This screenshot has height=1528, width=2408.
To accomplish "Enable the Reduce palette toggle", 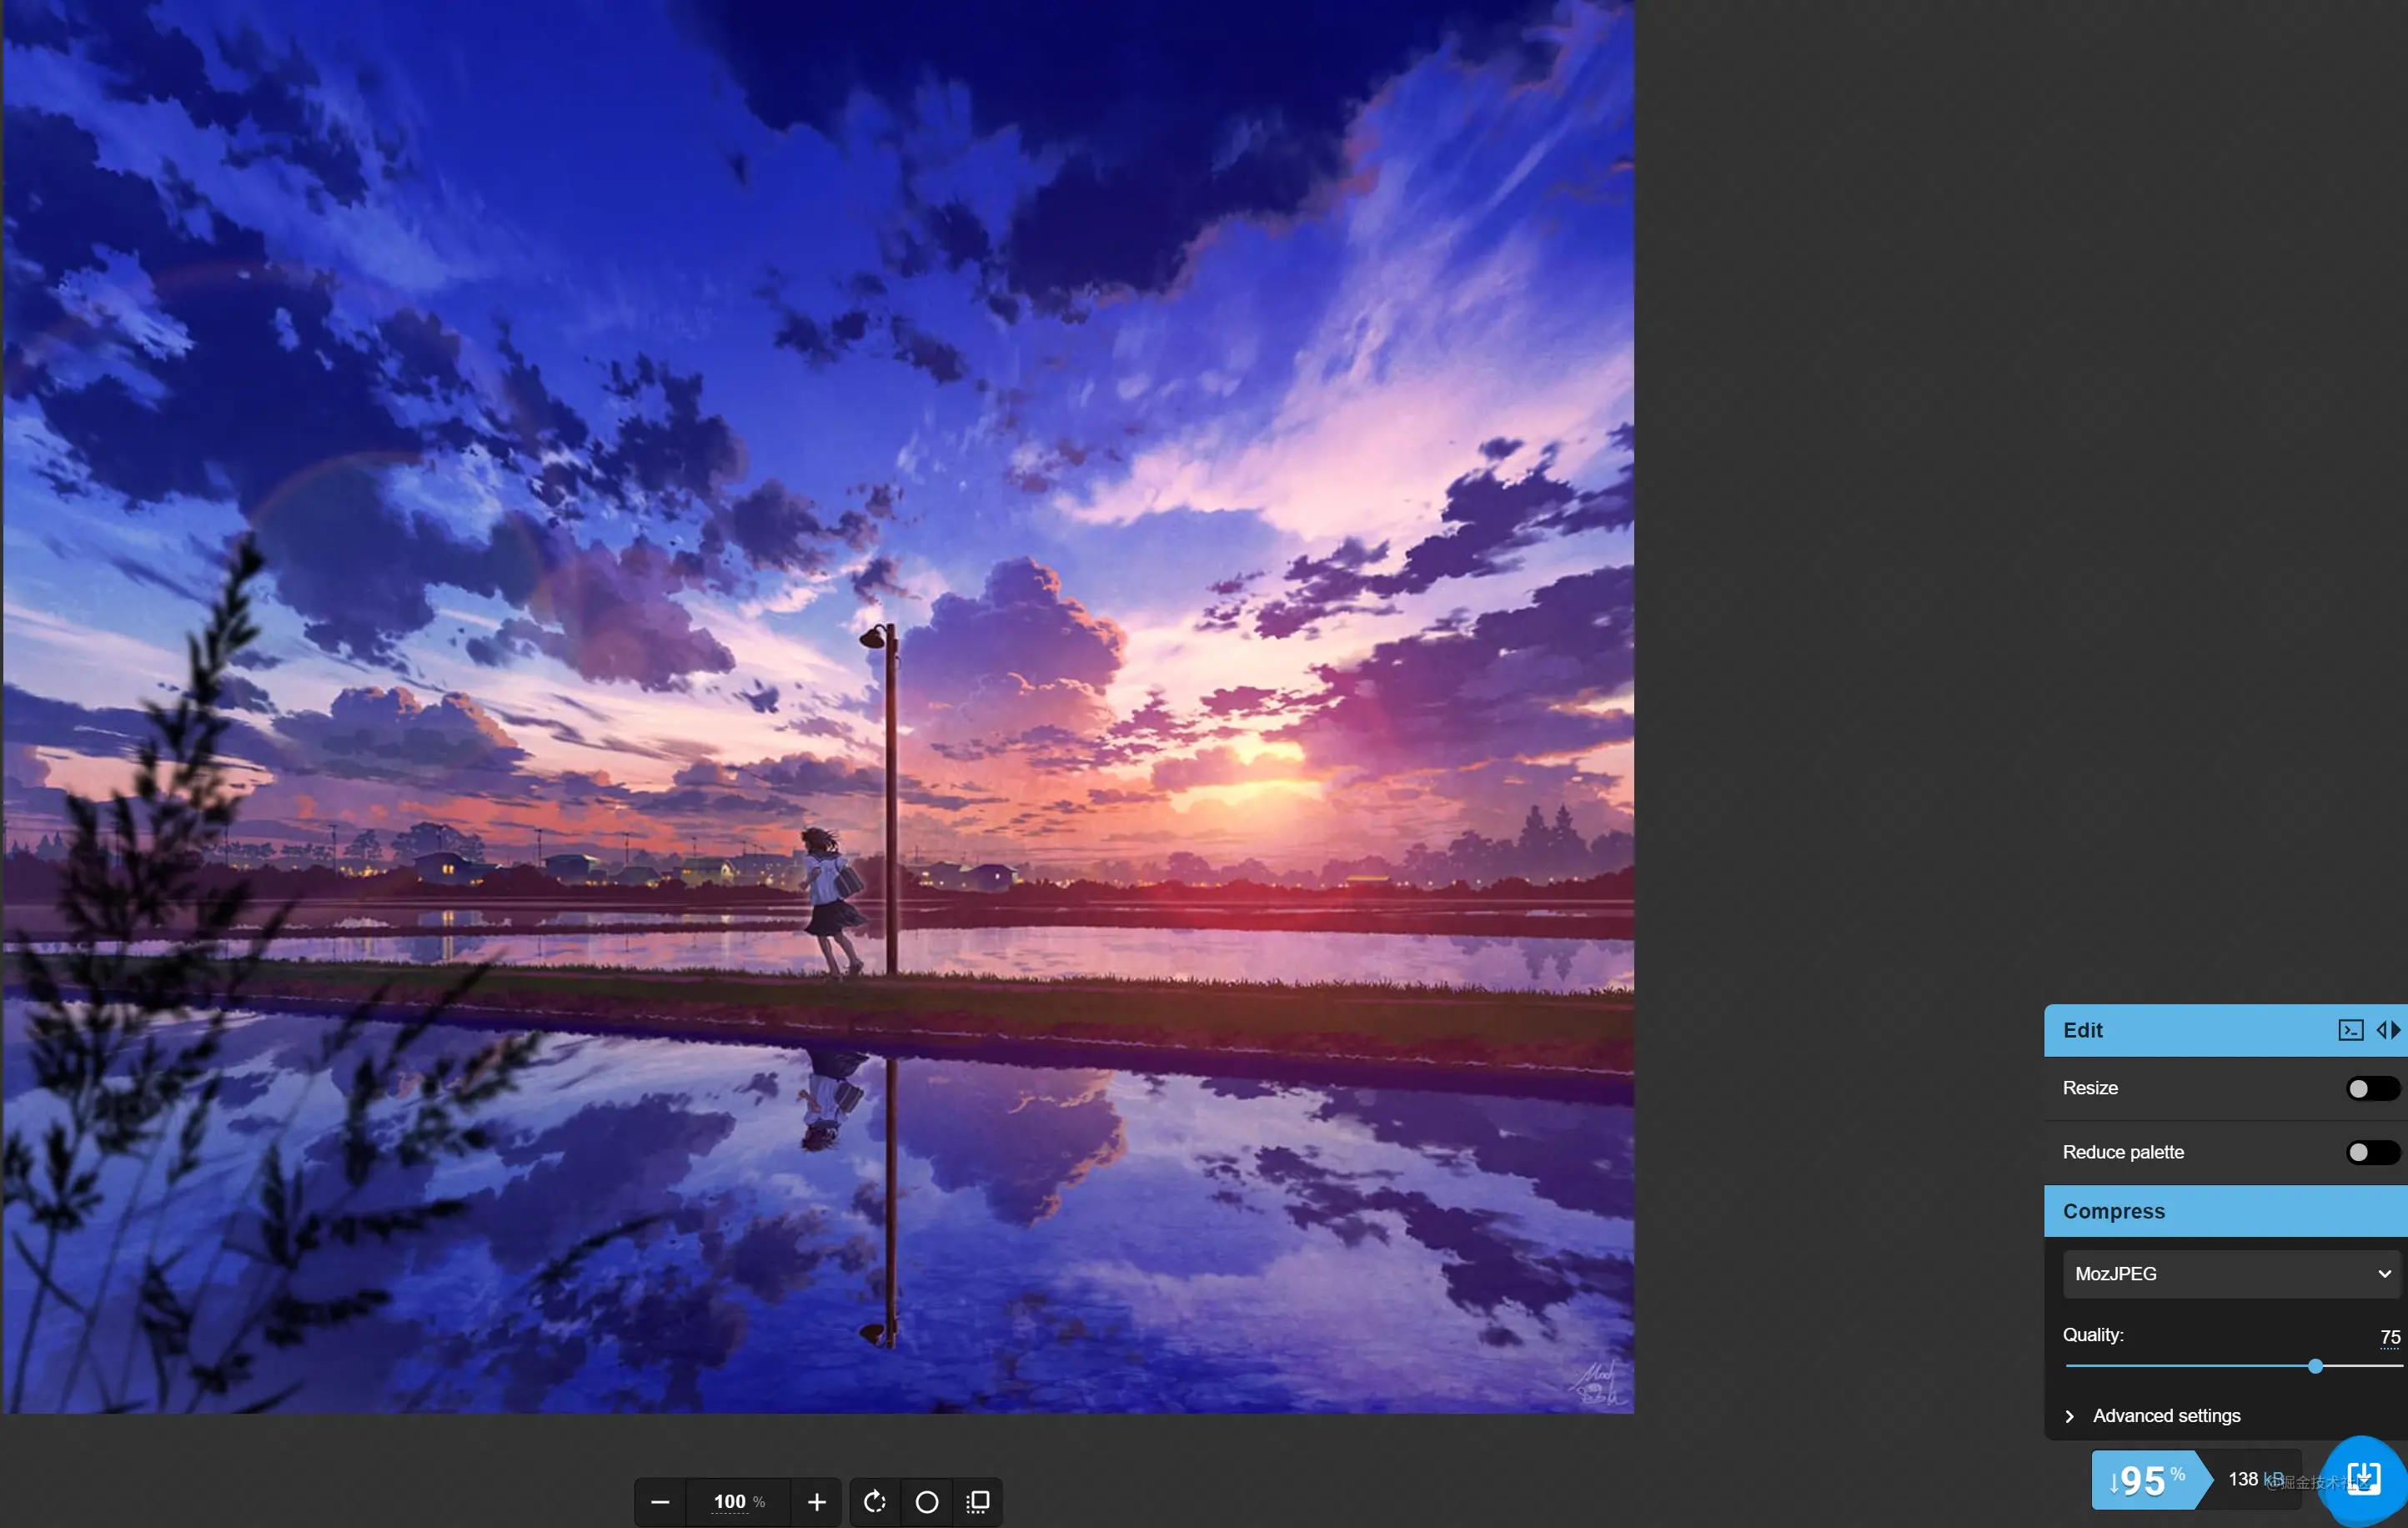I will tap(2371, 1153).
